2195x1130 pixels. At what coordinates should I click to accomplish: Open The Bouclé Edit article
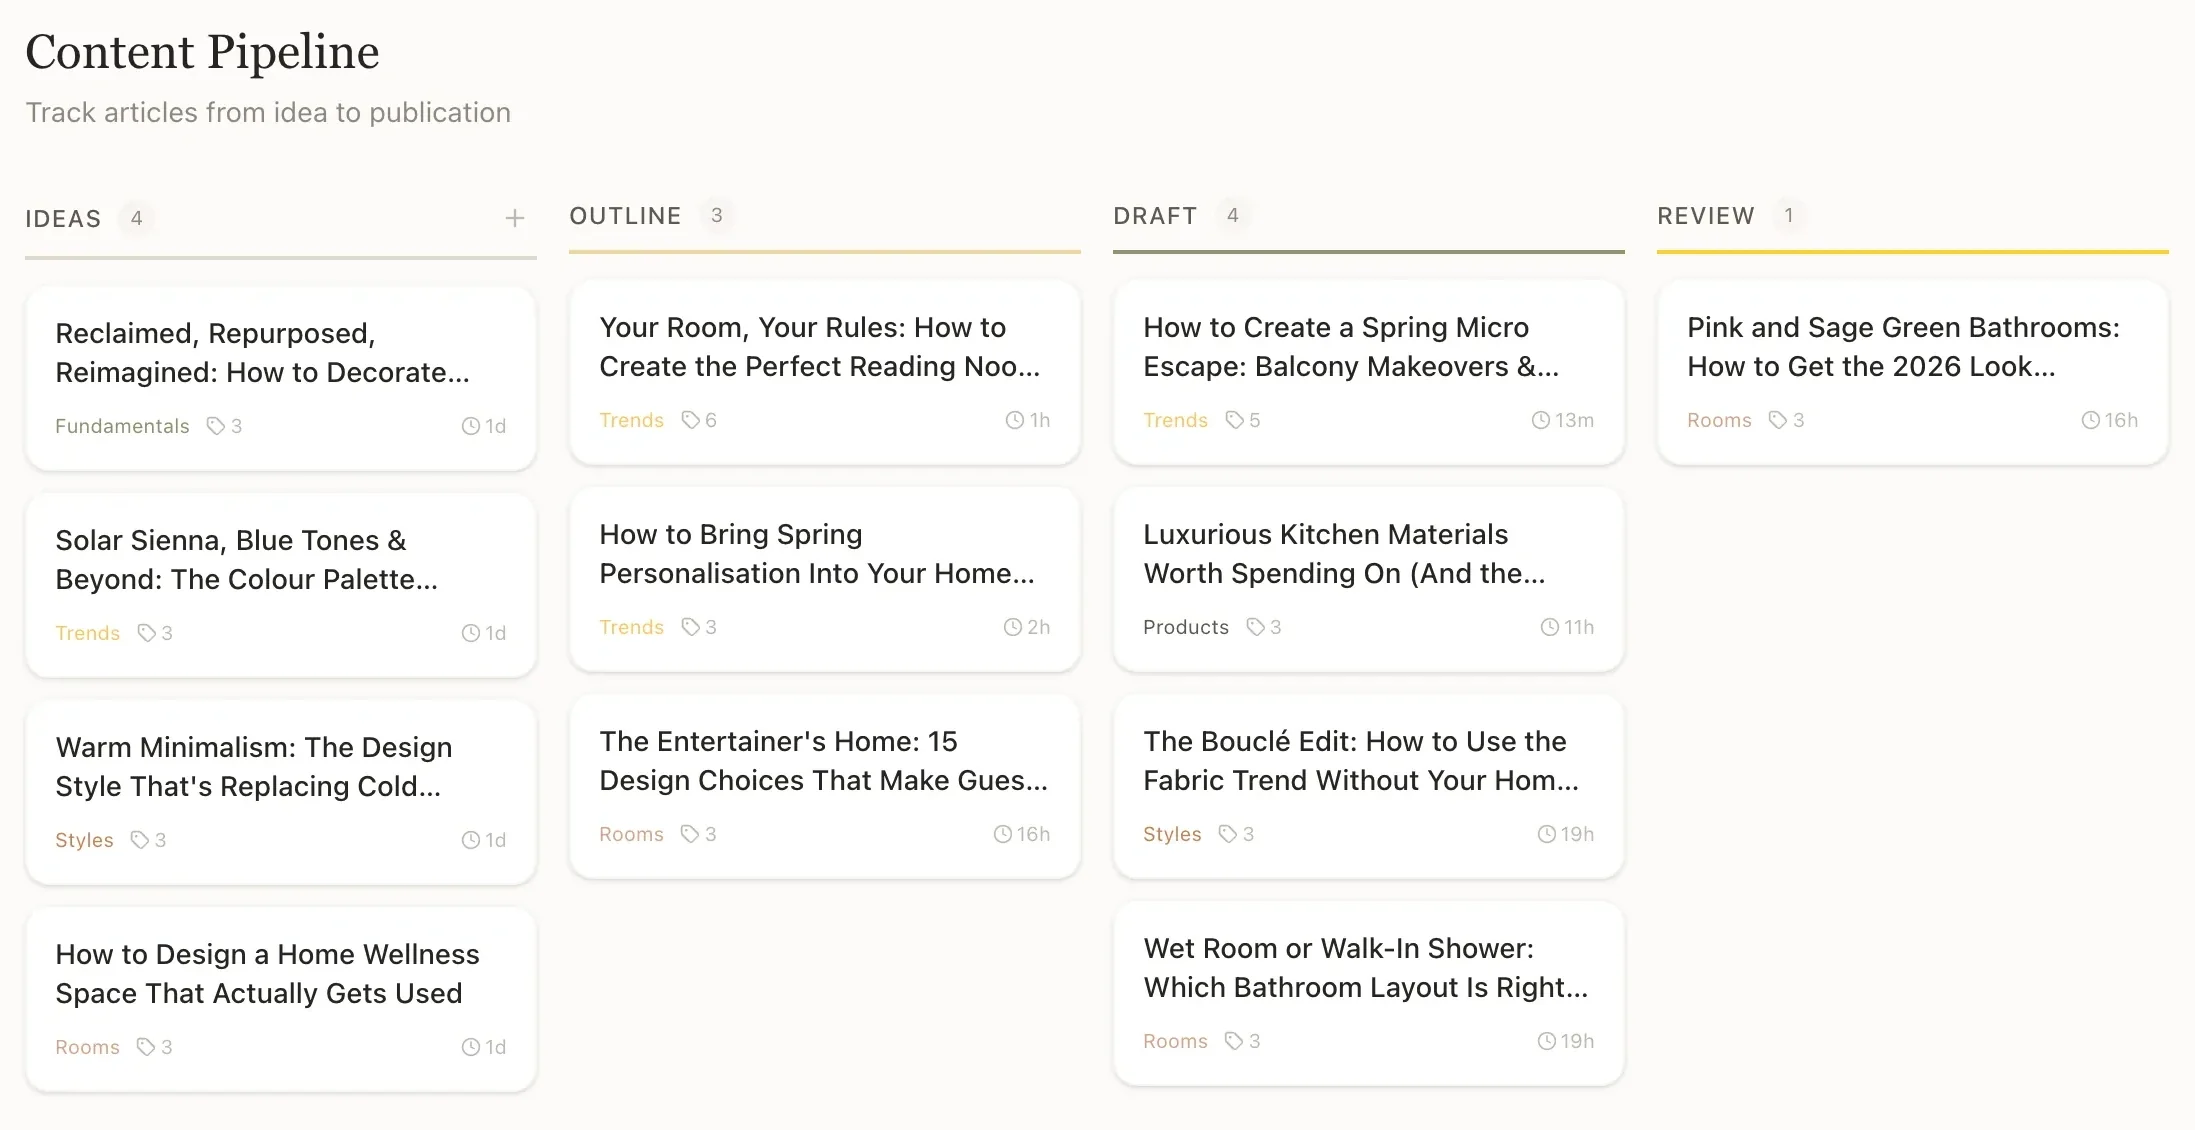pyautogui.click(x=1369, y=787)
